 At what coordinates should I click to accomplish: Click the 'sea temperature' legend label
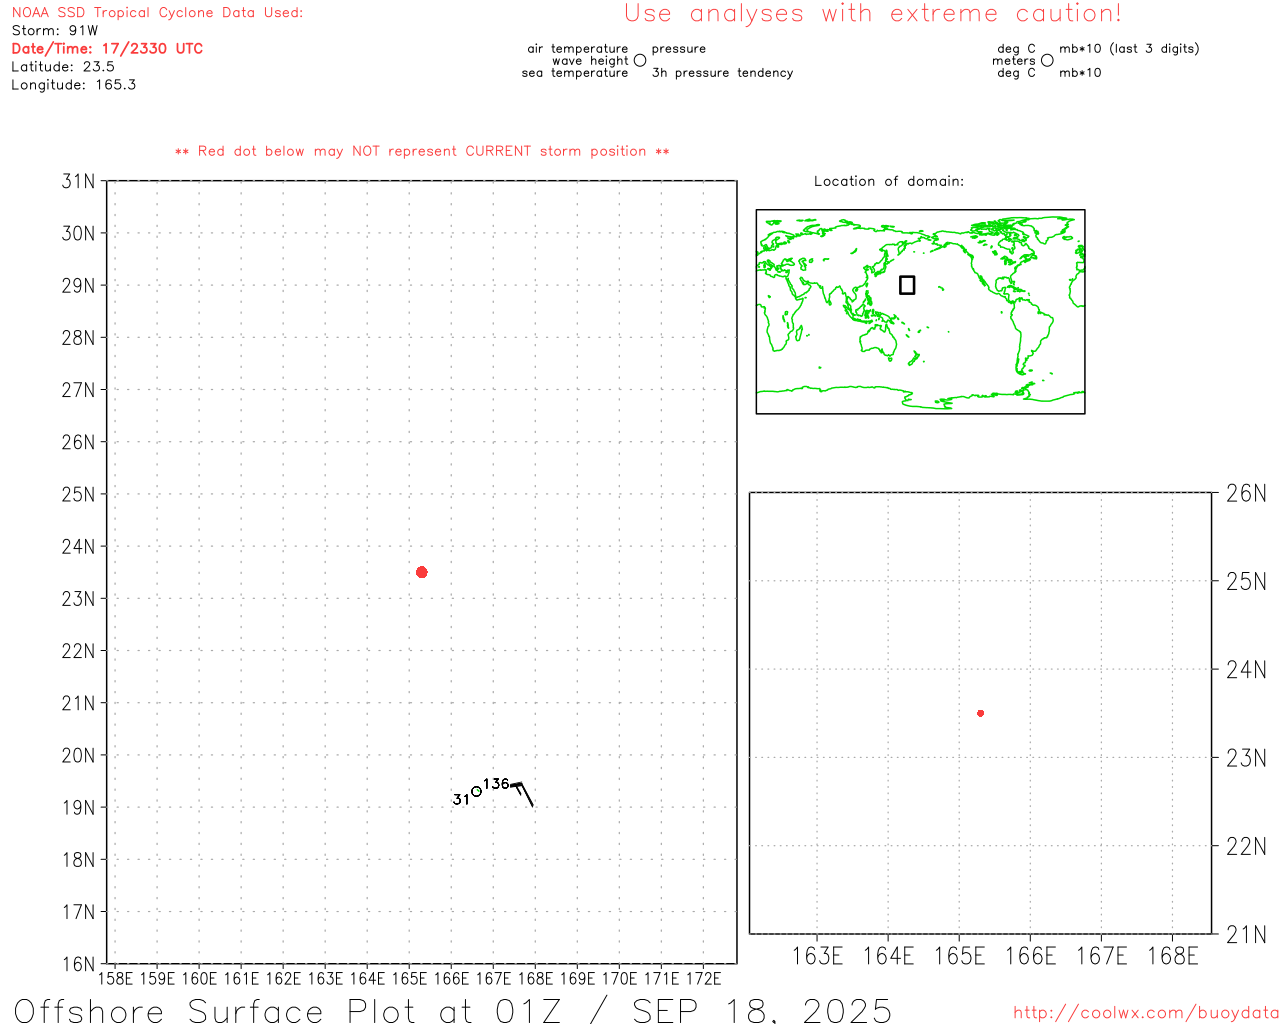tap(575, 72)
